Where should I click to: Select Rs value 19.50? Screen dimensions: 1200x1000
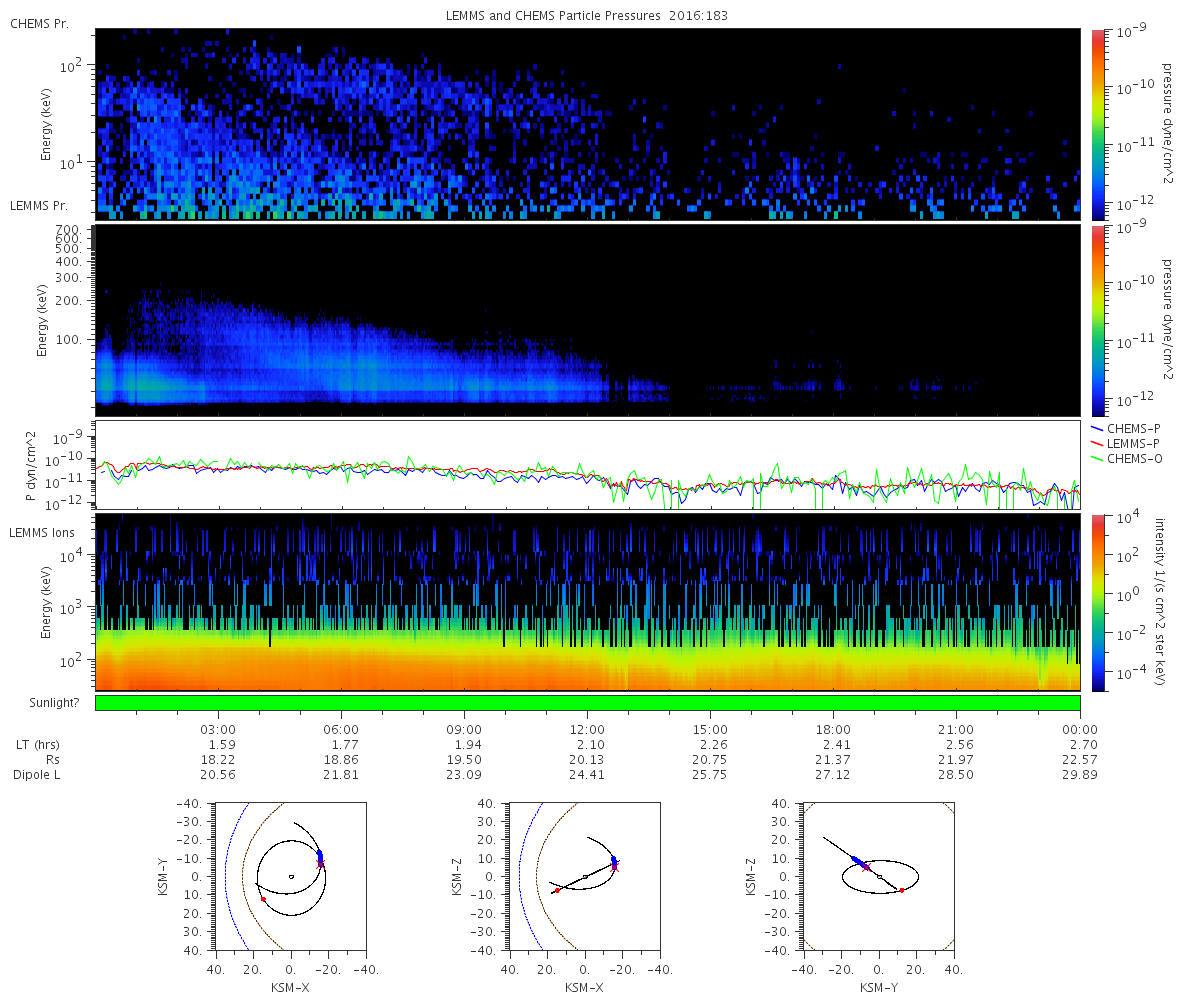coord(464,760)
